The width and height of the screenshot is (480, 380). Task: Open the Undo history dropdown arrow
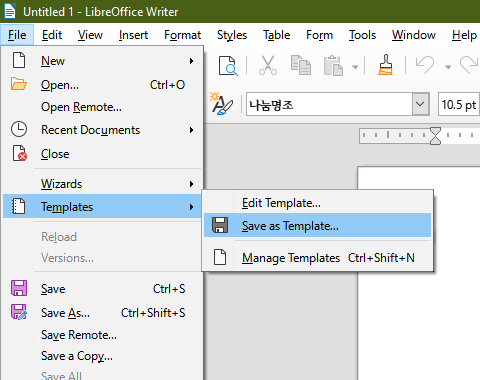coord(448,67)
